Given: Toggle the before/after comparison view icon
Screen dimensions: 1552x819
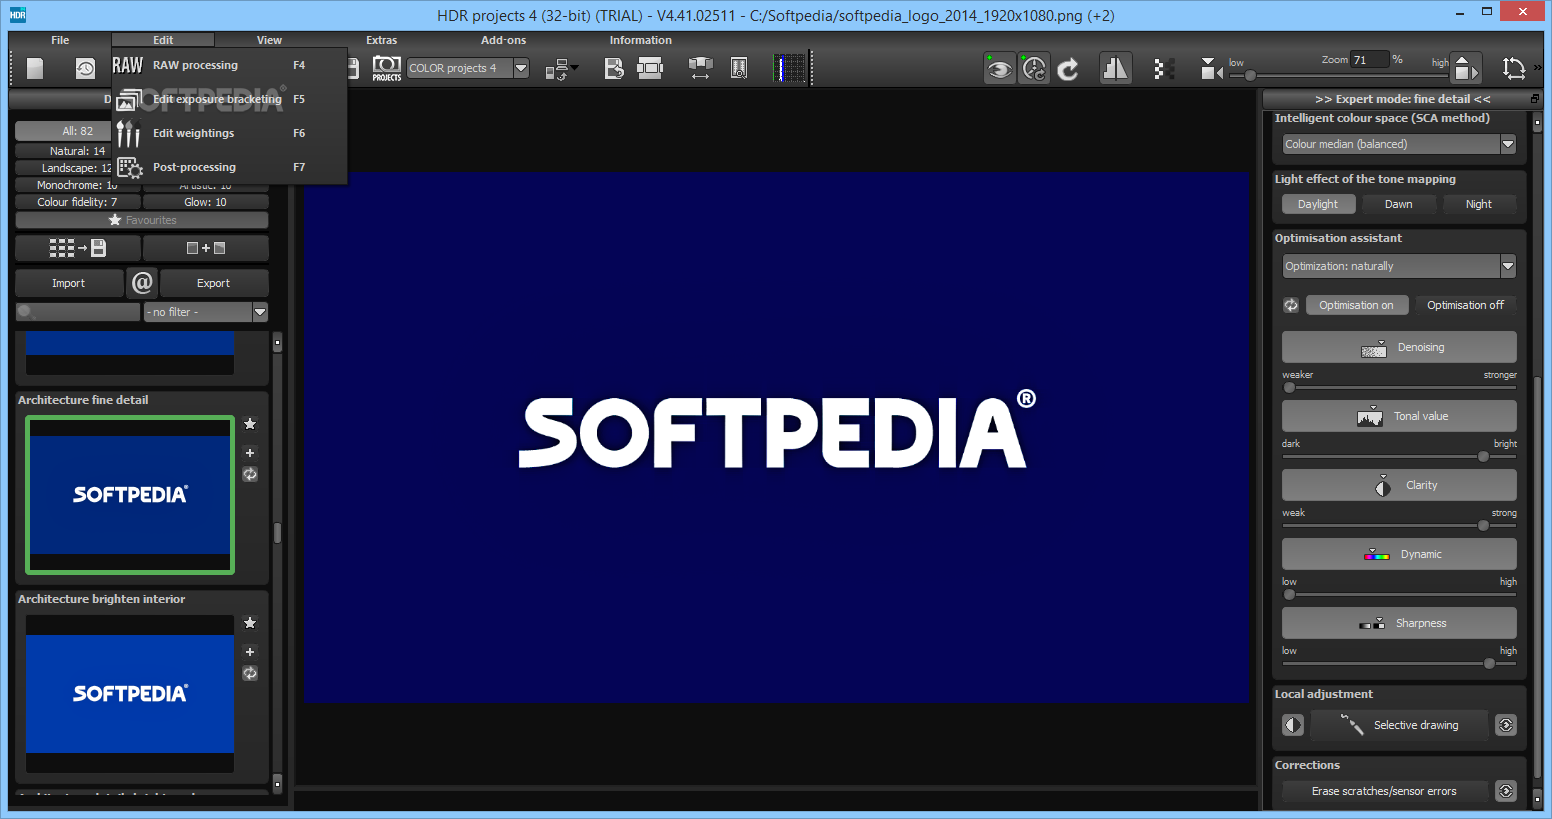Looking at the screenshot, I should coord(1115,68).
